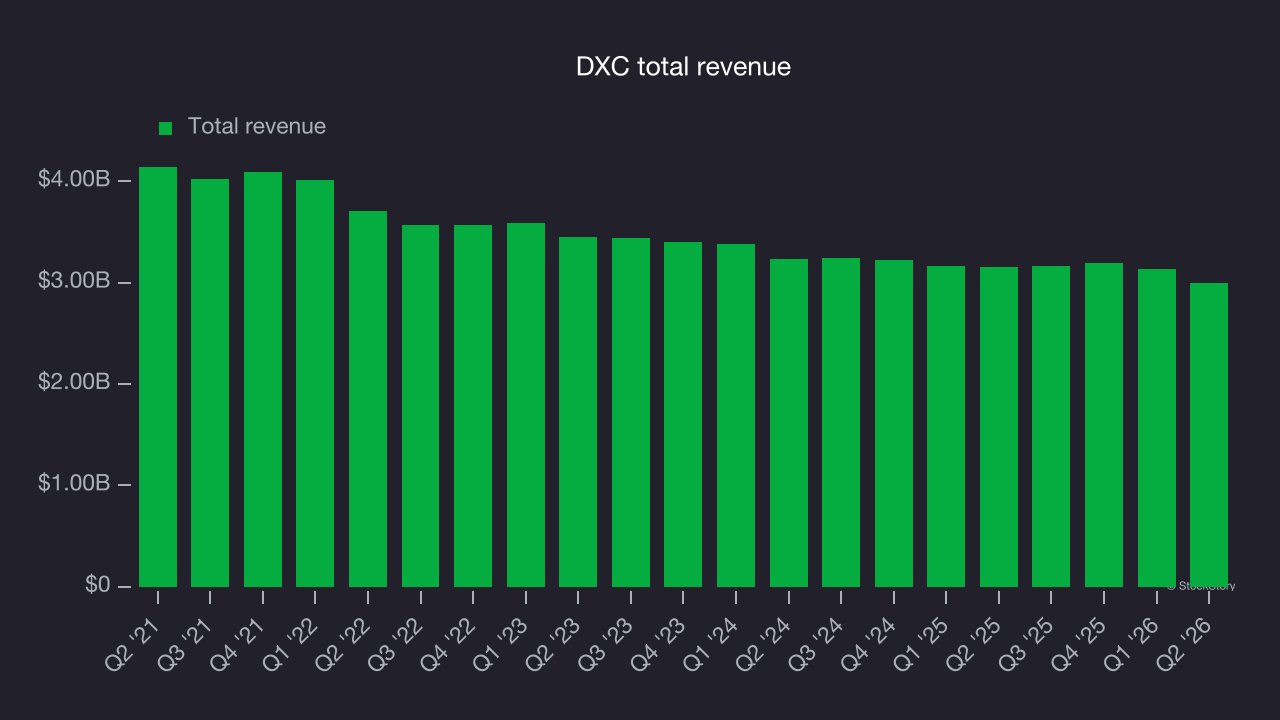1280x720 pixels.
Task: Select the Q3 '23 revenue bar
Action: point(631,413)
